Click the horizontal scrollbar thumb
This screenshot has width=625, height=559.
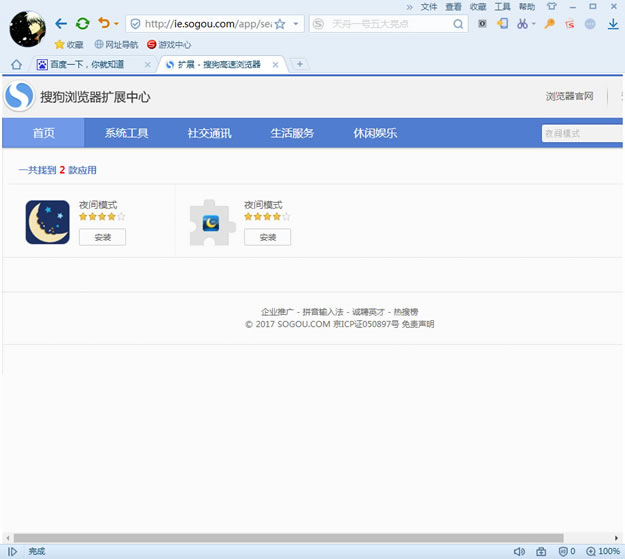[289, 538]
